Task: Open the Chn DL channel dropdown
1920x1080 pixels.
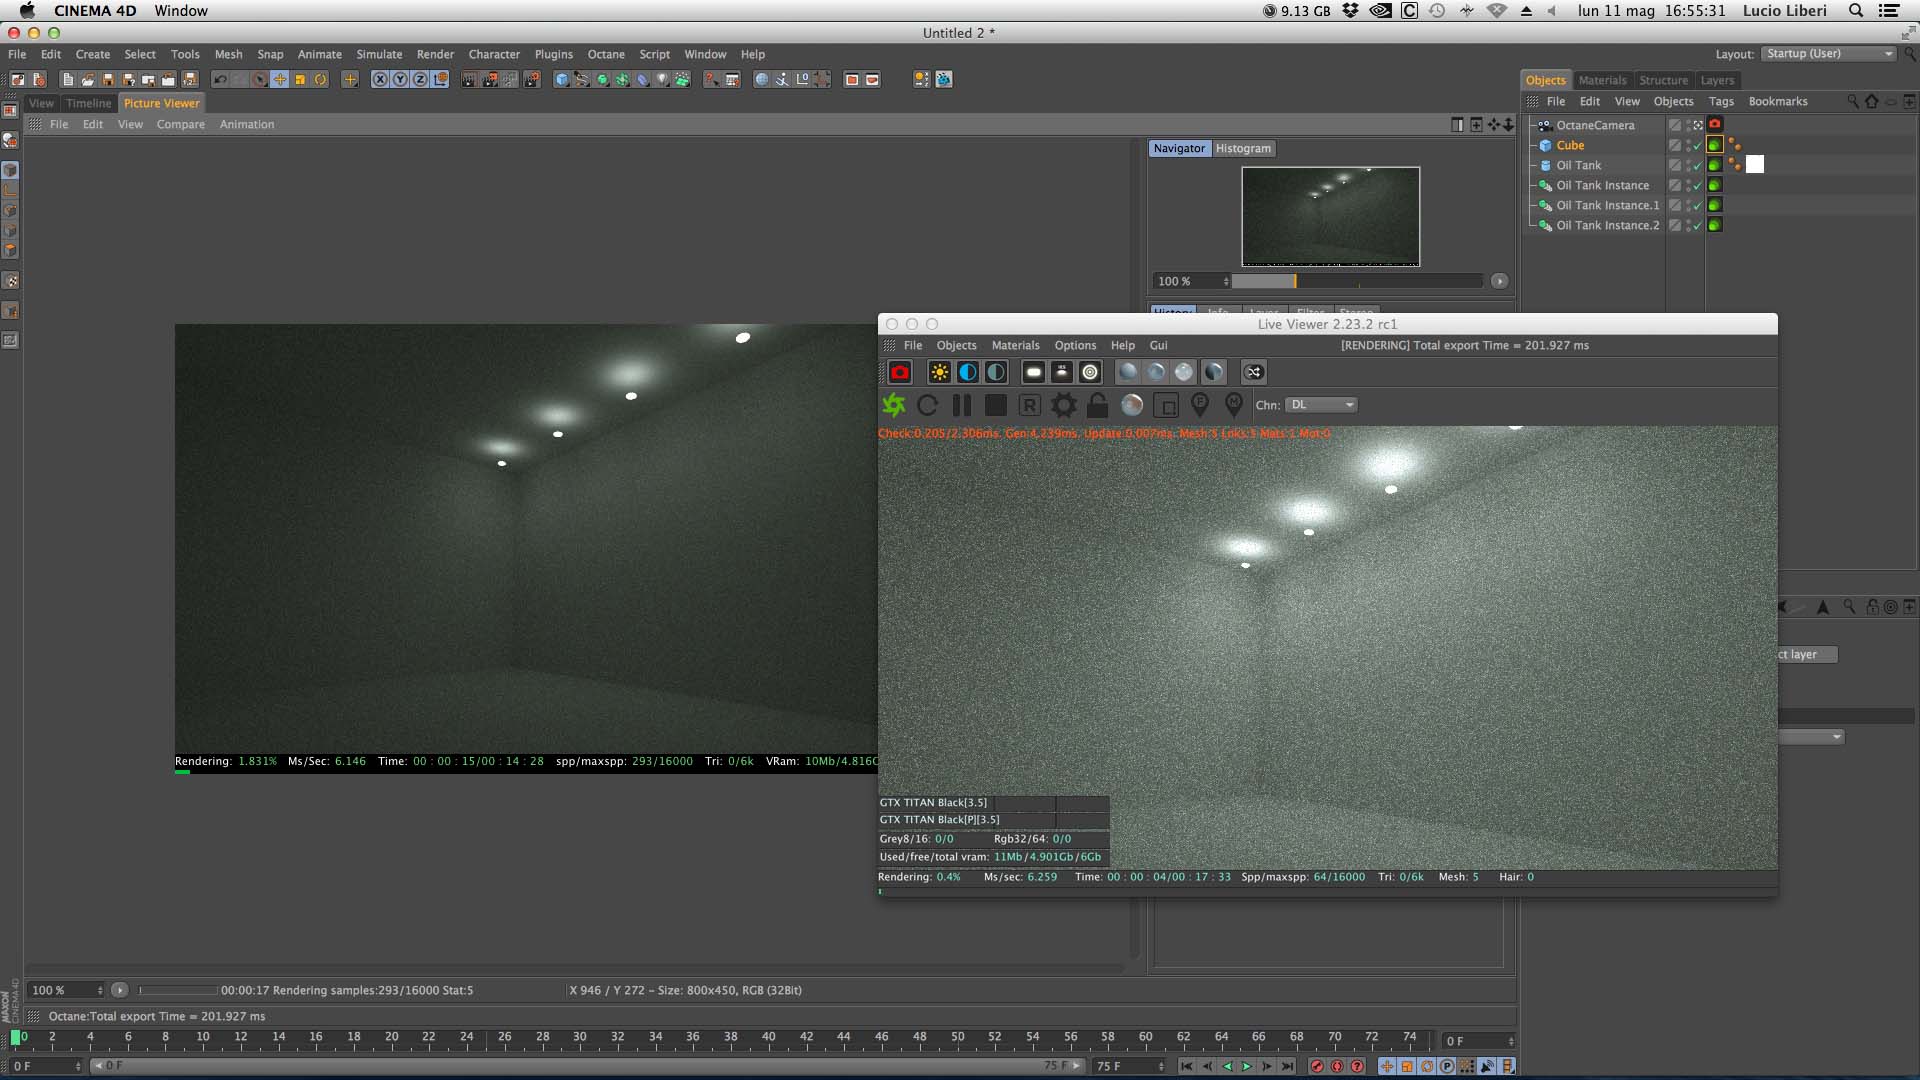Action: 1321,405
